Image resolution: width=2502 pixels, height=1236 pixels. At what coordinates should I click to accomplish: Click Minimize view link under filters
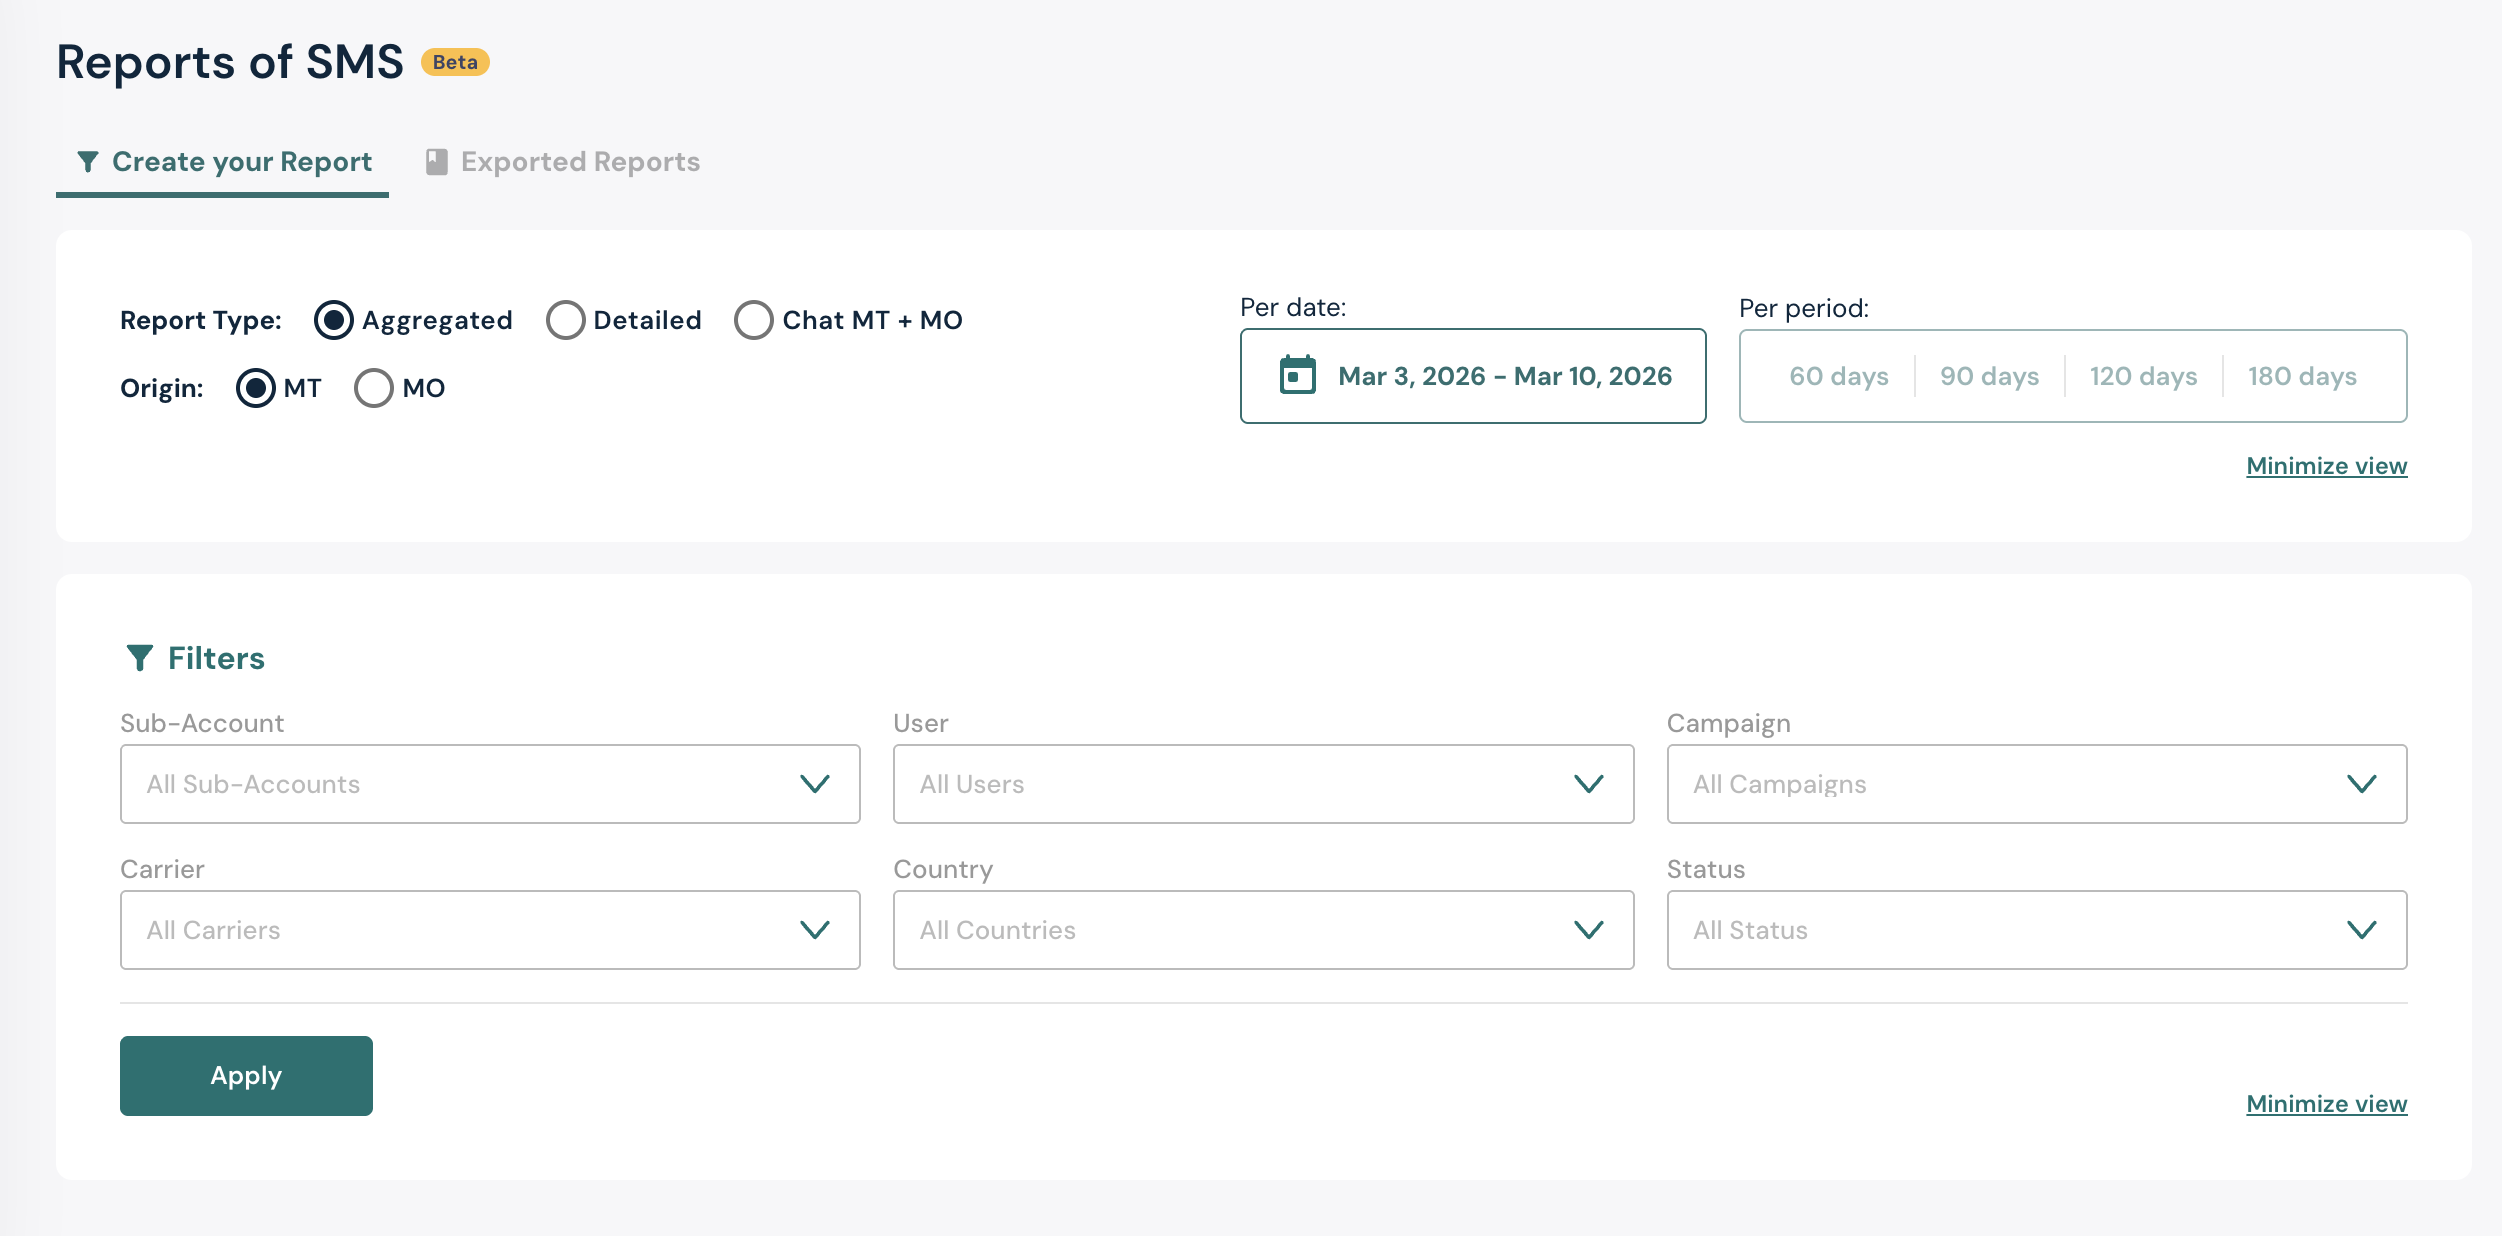click(2326, 1104)
